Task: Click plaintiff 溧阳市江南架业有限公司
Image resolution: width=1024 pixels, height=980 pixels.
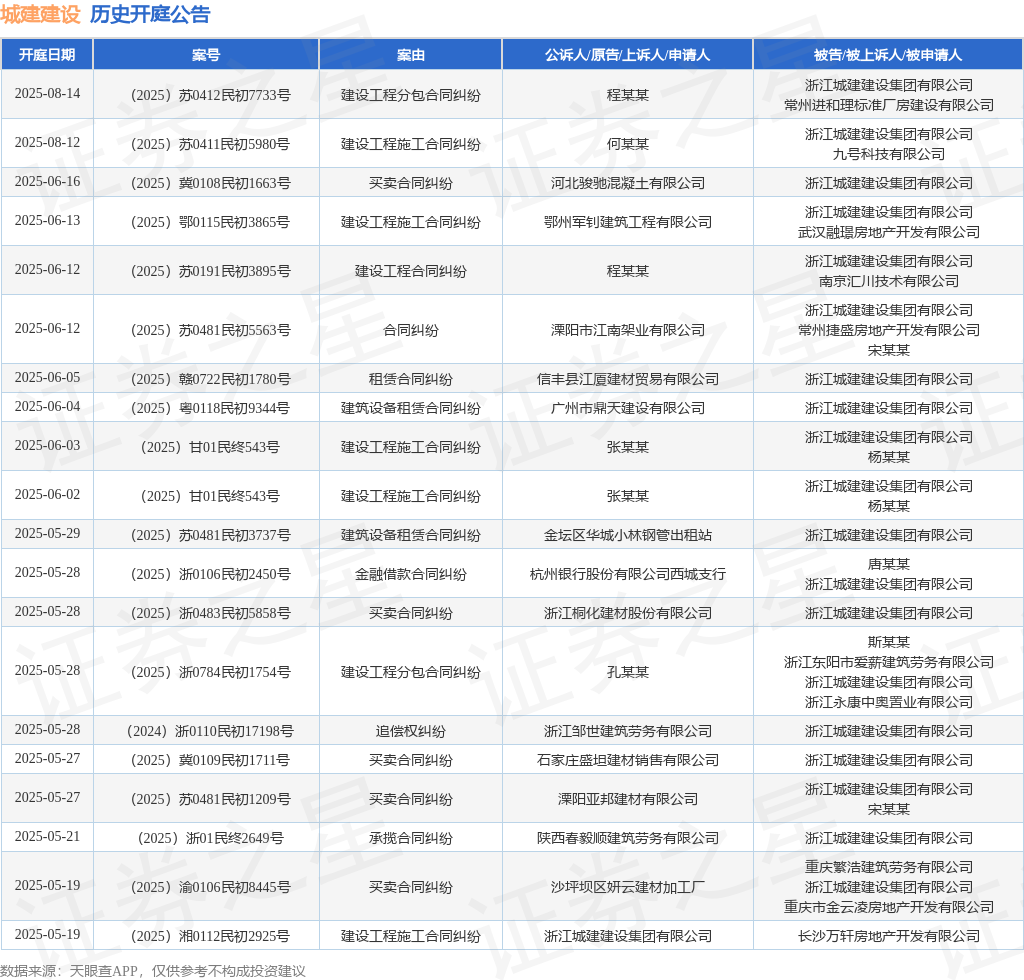Action: [628, 330]
